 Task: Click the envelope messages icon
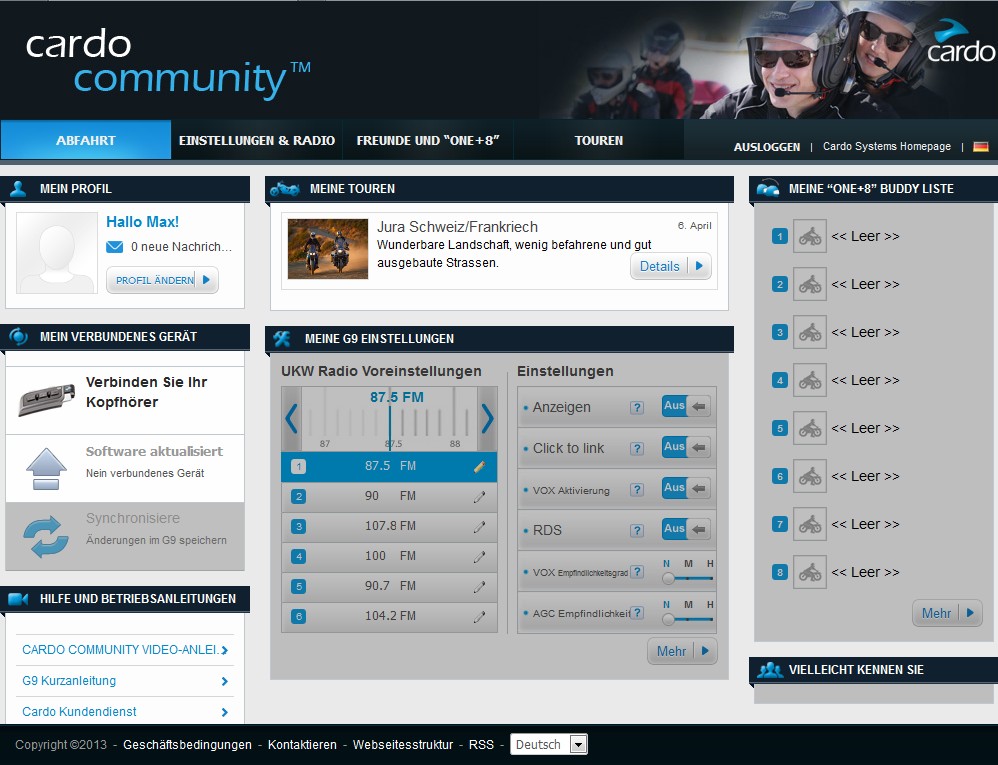(115, 246)
